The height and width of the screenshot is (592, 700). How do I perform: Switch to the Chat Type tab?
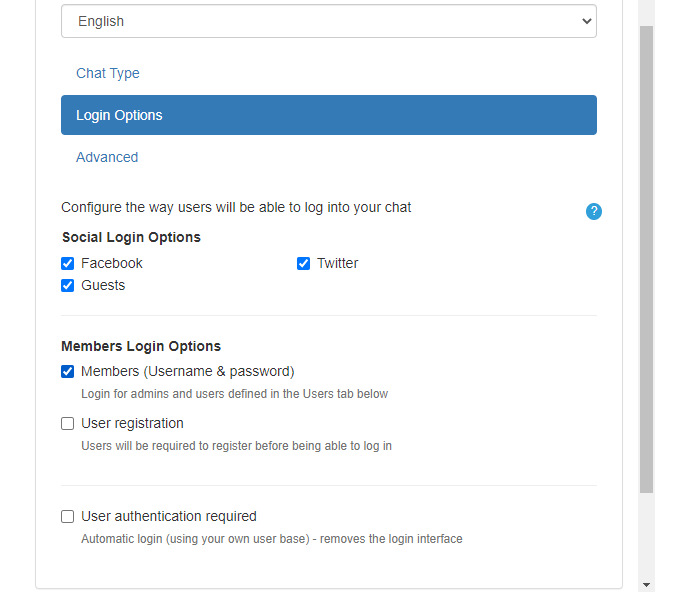[108, 73]
